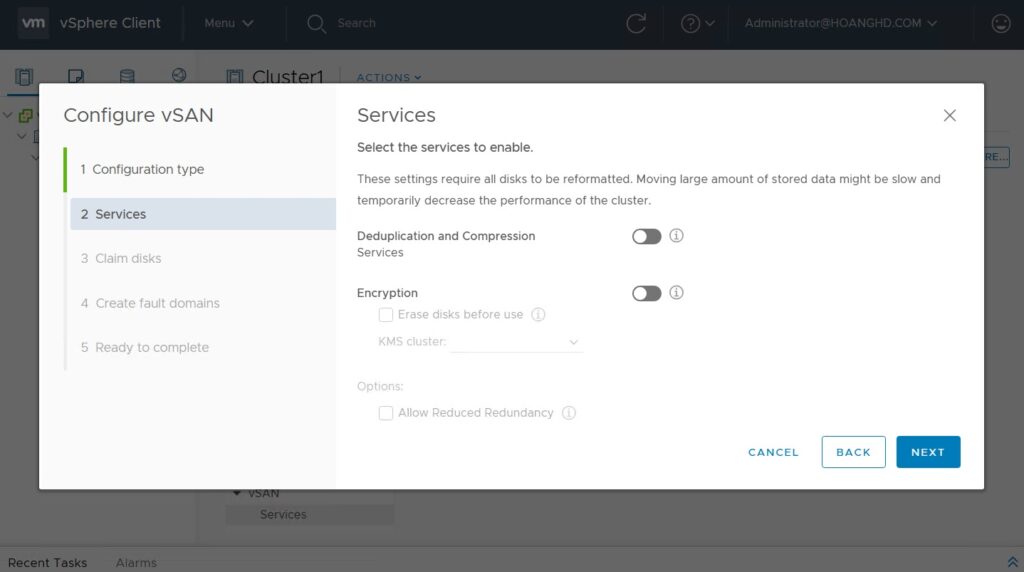Screen dimensions: 1024x572
Task: Click the smiley feedback icon
Action: coord(1000,24)
